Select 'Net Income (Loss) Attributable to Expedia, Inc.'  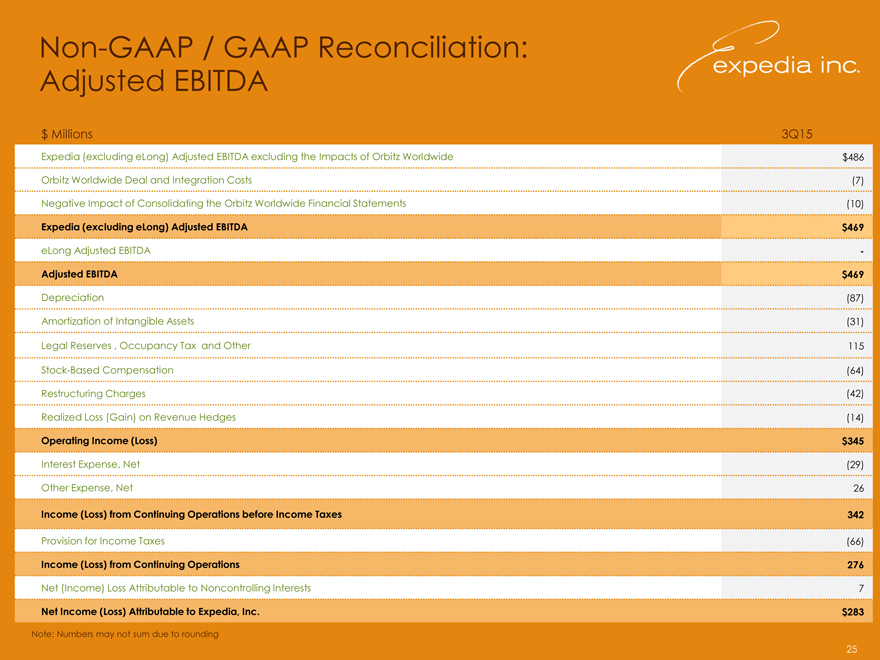(x=150, y=612)
